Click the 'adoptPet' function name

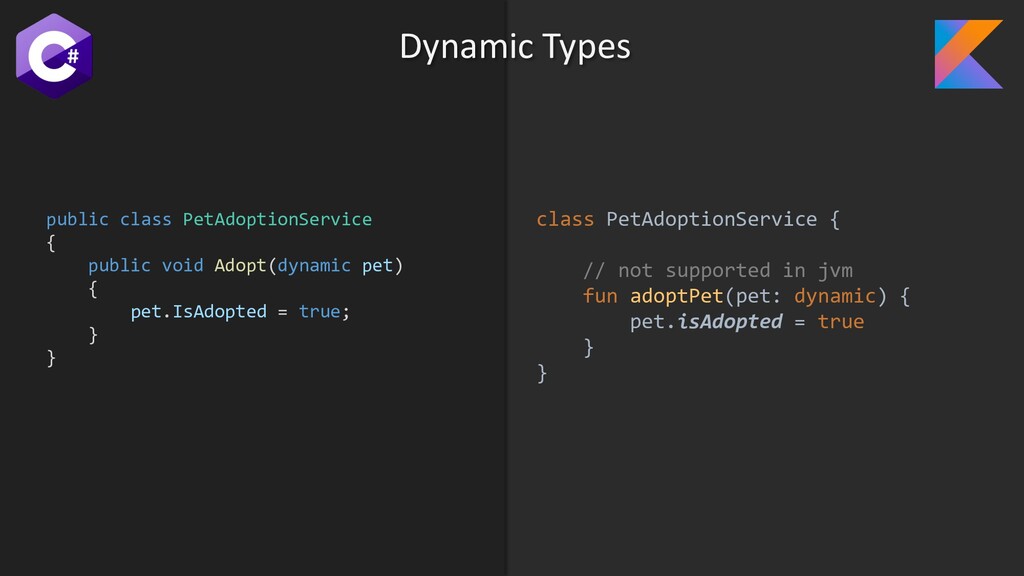(677, 296)
